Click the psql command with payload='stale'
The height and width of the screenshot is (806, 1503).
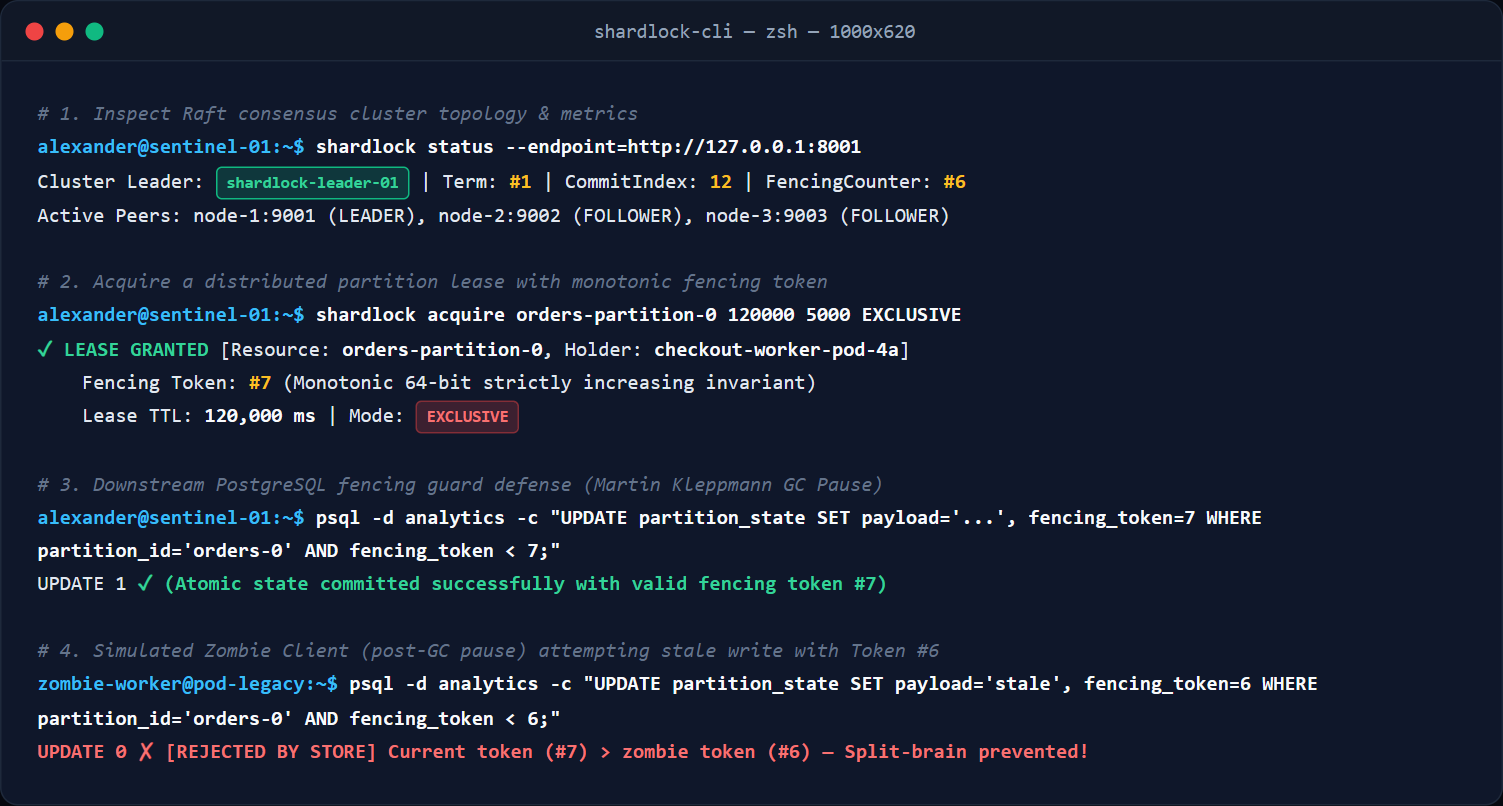[834, 685]
